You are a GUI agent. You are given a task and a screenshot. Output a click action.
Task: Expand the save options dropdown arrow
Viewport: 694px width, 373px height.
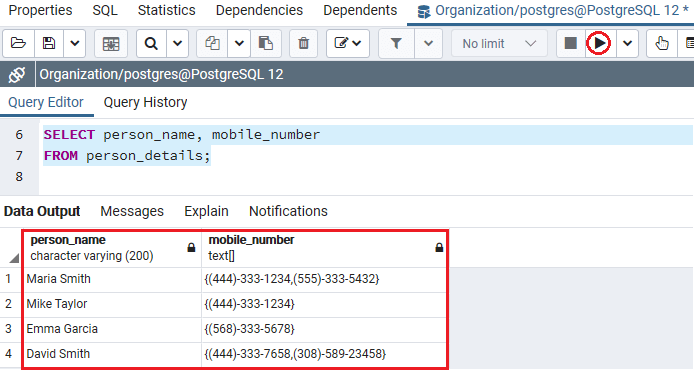tap(75, 43)
